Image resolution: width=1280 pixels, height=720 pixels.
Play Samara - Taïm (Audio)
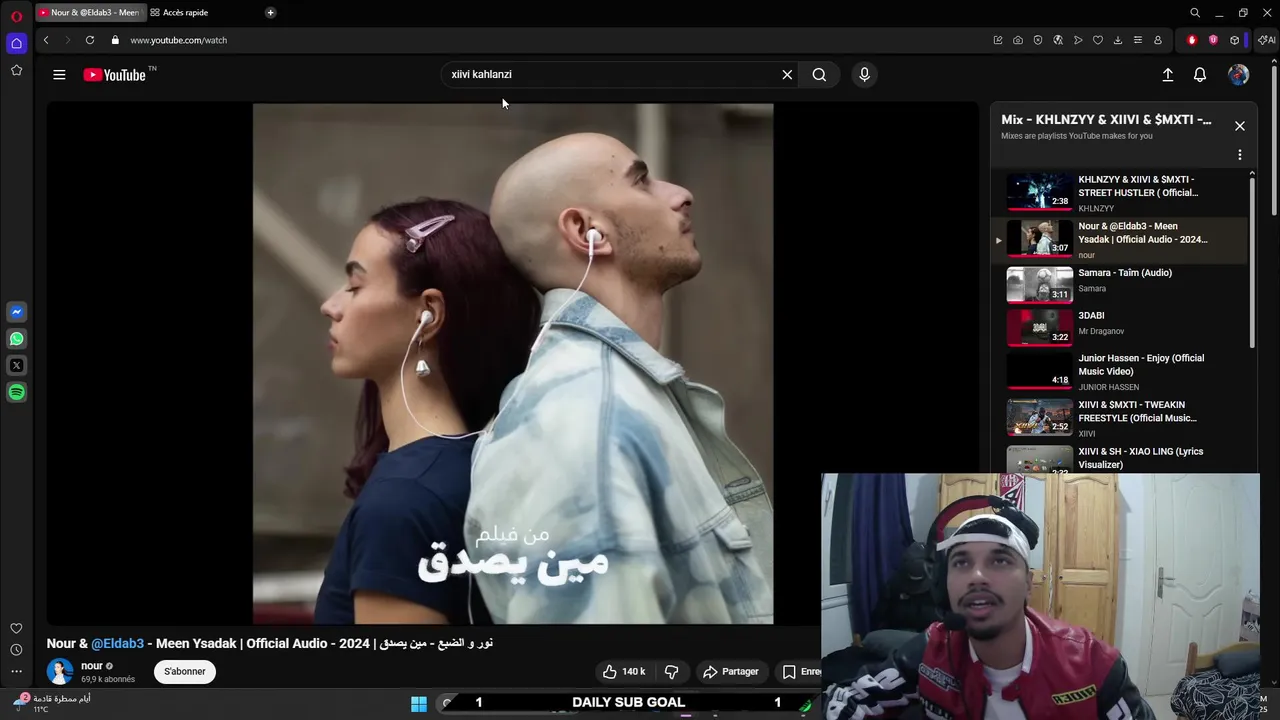pyautogui.click(x=1119, y=285)
